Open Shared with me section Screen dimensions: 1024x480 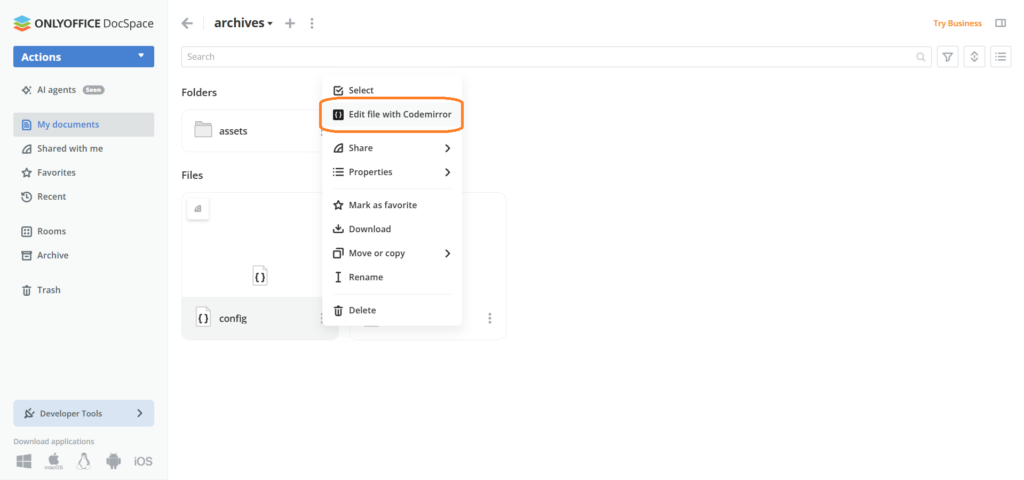coord(70,149)
